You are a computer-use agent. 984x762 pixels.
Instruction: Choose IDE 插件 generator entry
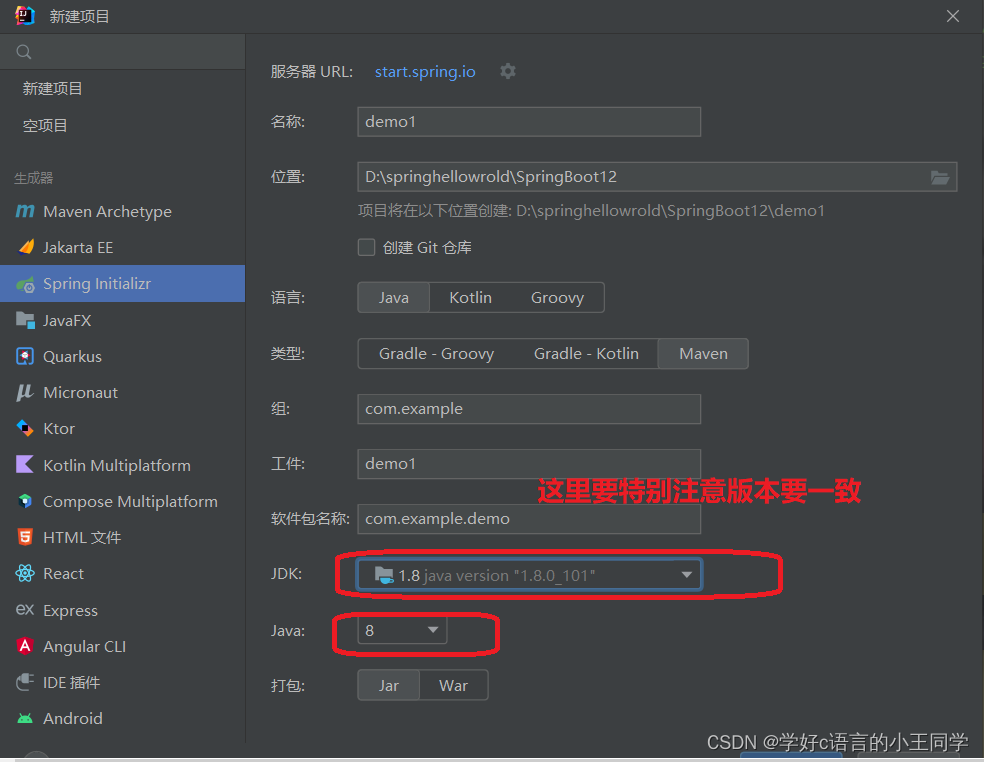click(122, 682)
